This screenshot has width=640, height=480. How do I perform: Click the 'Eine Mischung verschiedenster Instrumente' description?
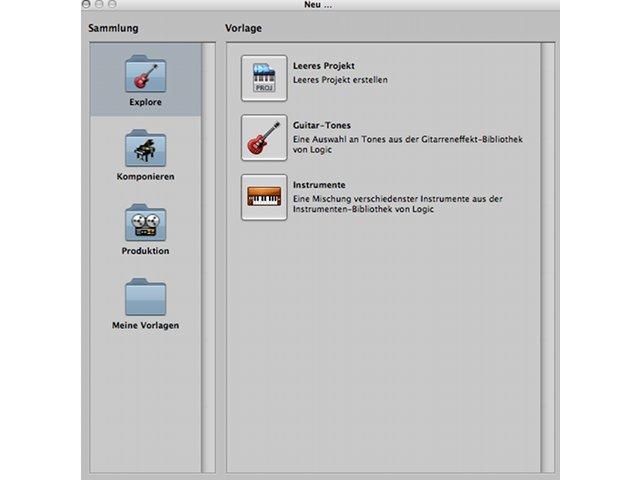click(398, 204)
